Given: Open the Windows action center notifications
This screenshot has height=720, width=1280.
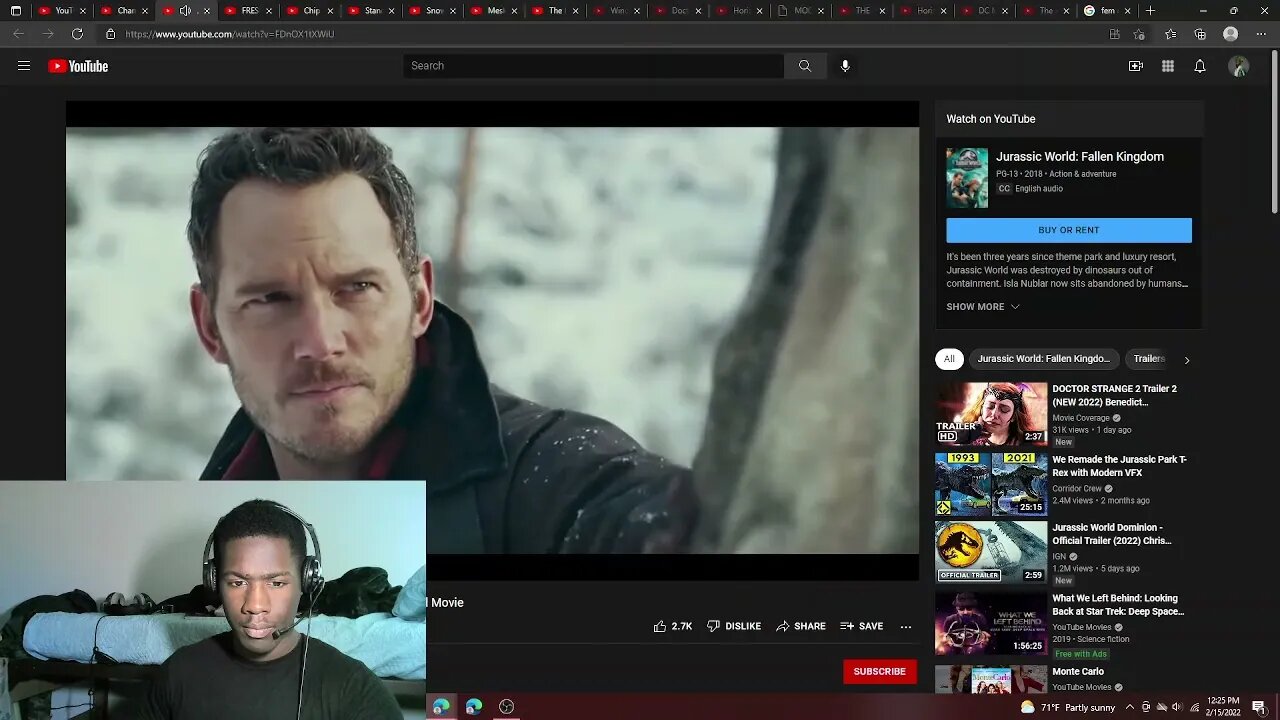Looking at the screenshot, I should pyautogui.click(x=1258, y=707).
